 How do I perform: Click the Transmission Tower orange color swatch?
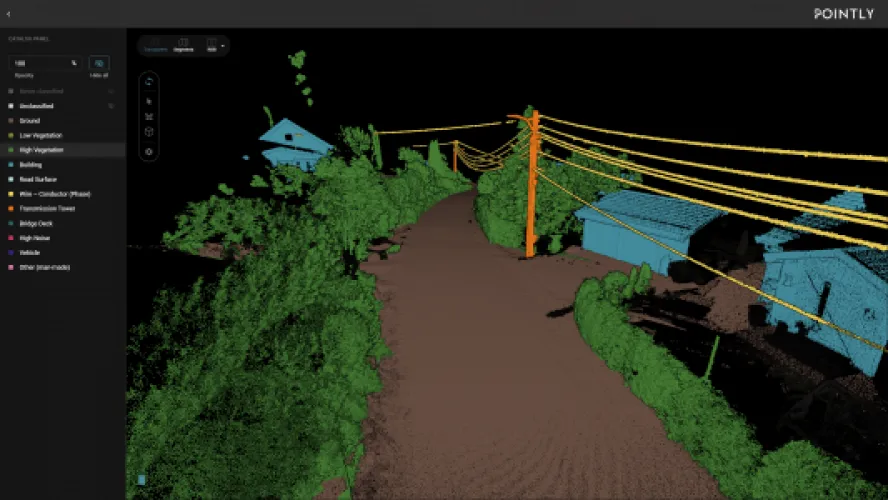pos(11,209)
